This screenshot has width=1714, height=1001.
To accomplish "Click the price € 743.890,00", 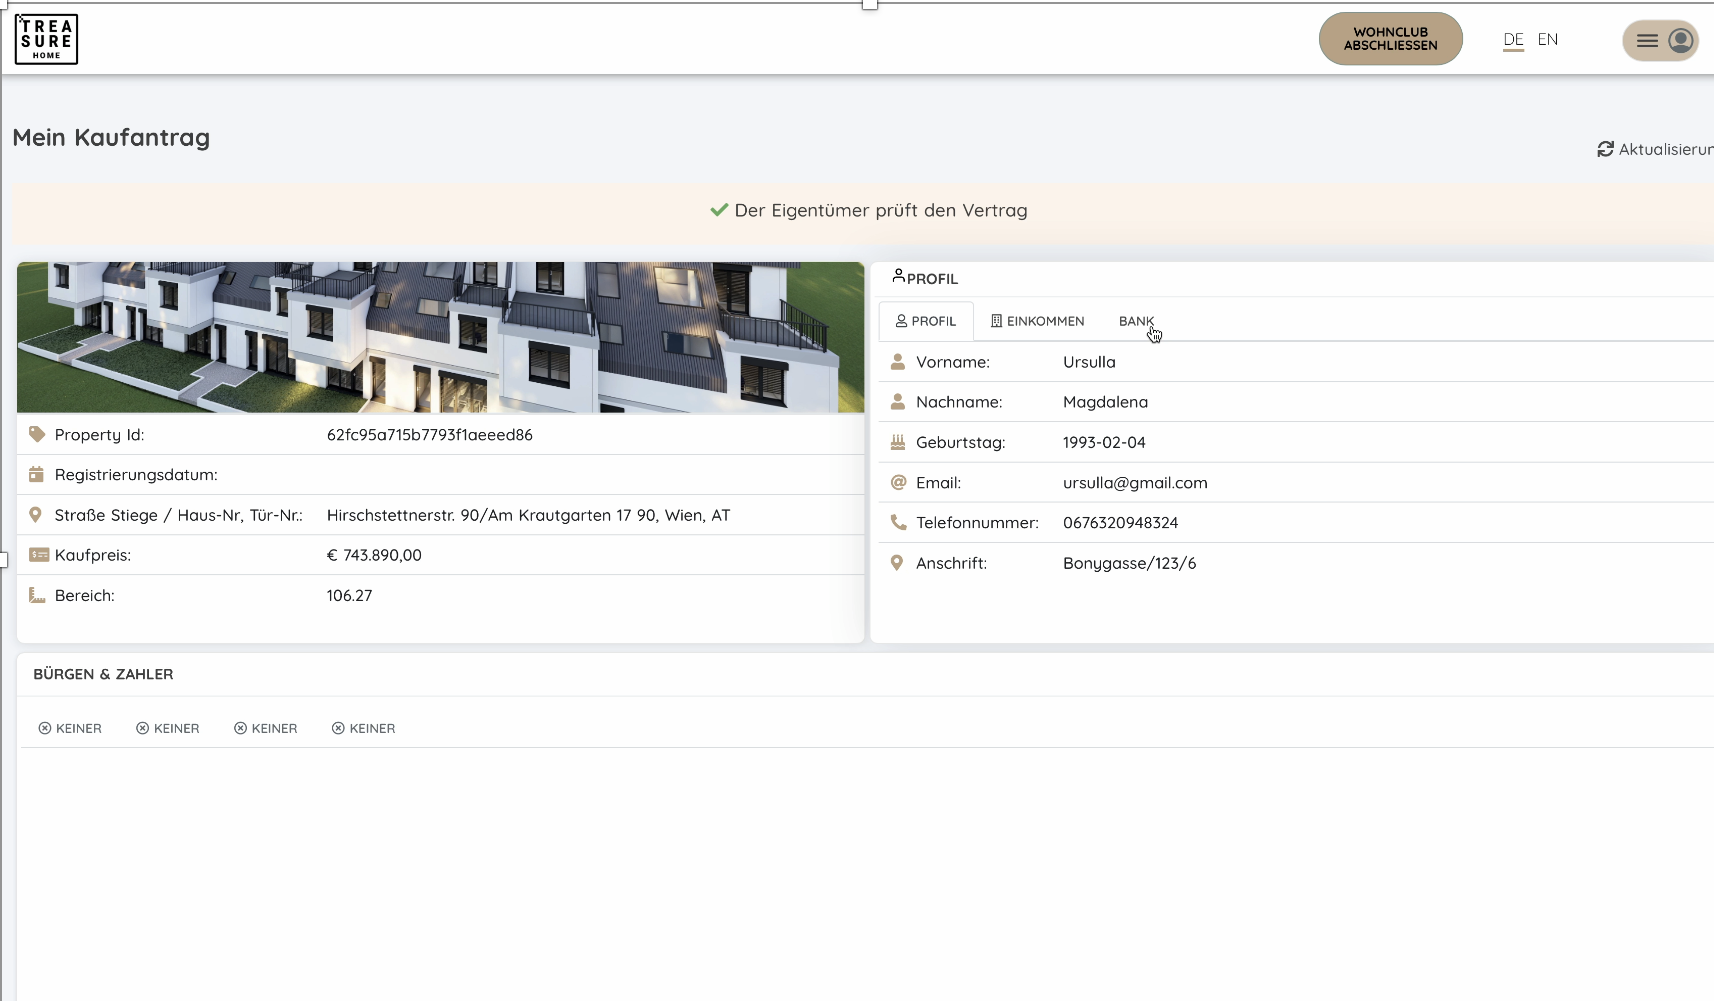I will (374, 555).
